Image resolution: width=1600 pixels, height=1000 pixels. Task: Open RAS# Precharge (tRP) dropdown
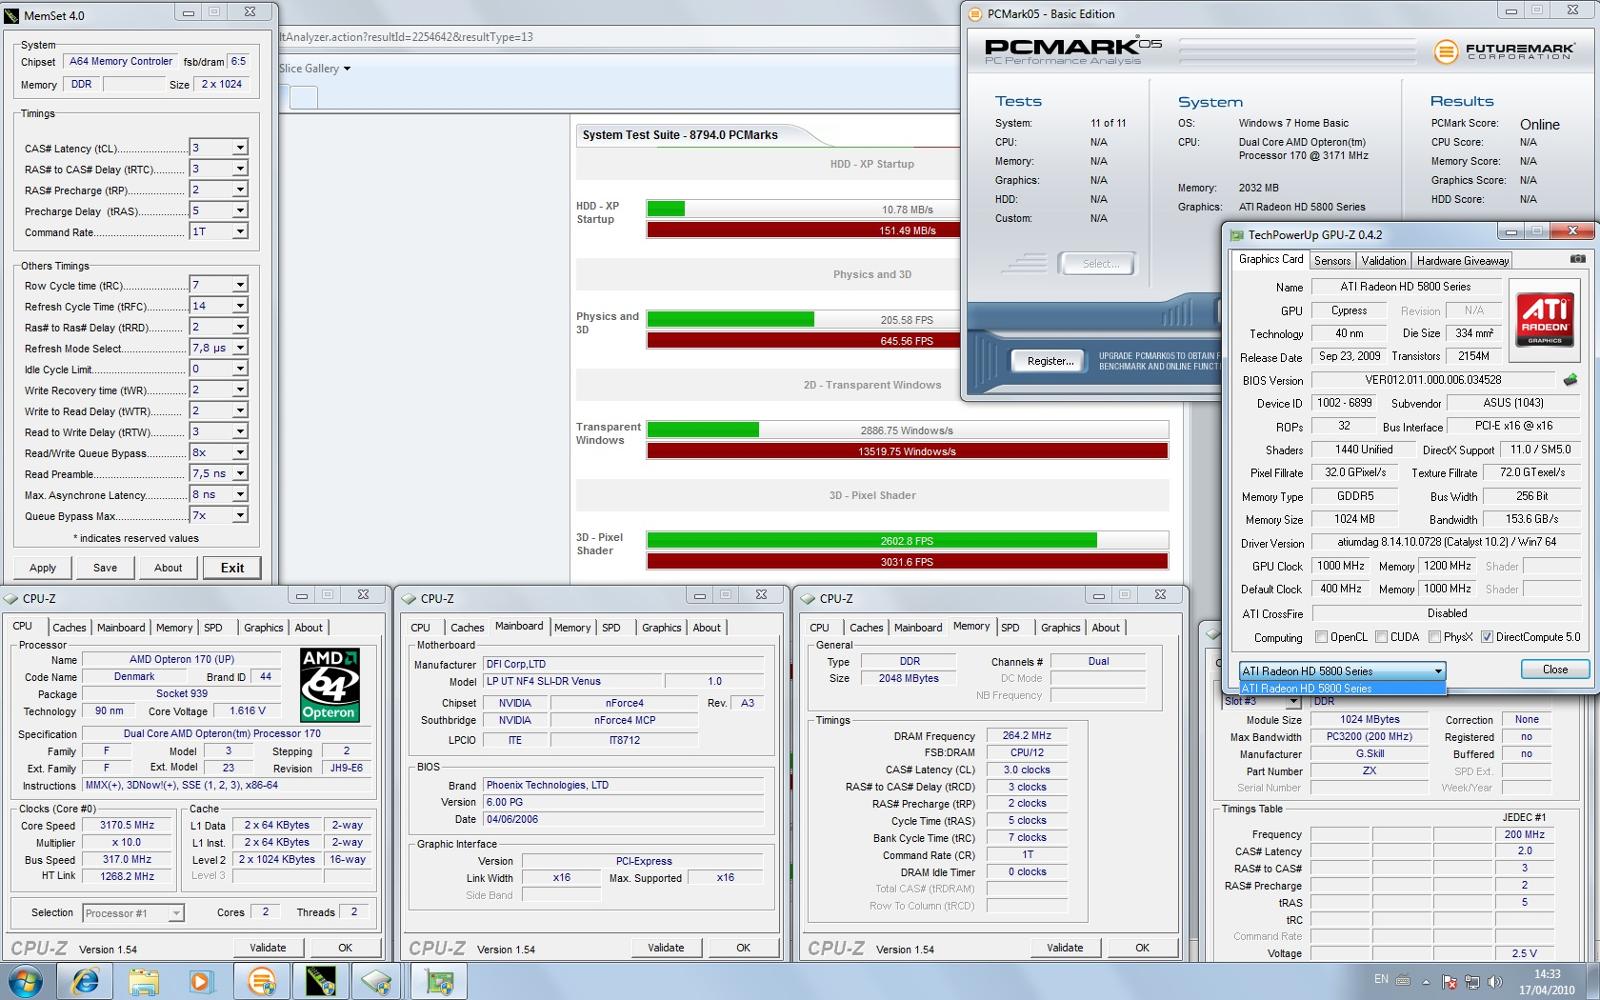coord(240,190)
